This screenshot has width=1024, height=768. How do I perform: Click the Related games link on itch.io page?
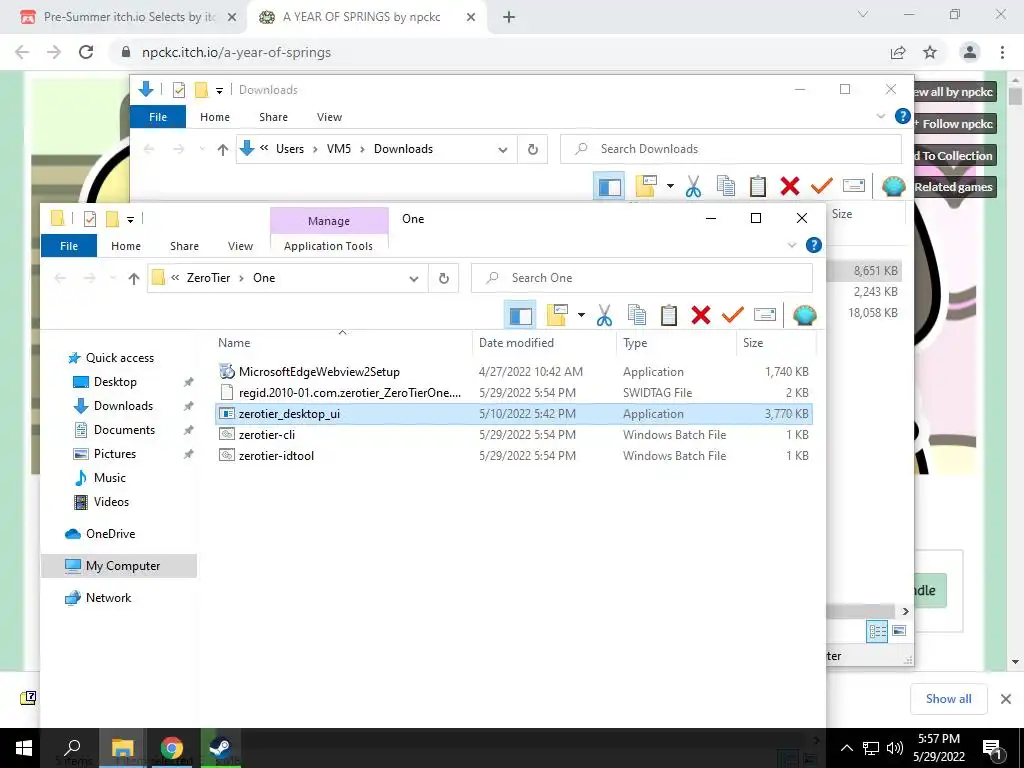[x=953, y=187]
